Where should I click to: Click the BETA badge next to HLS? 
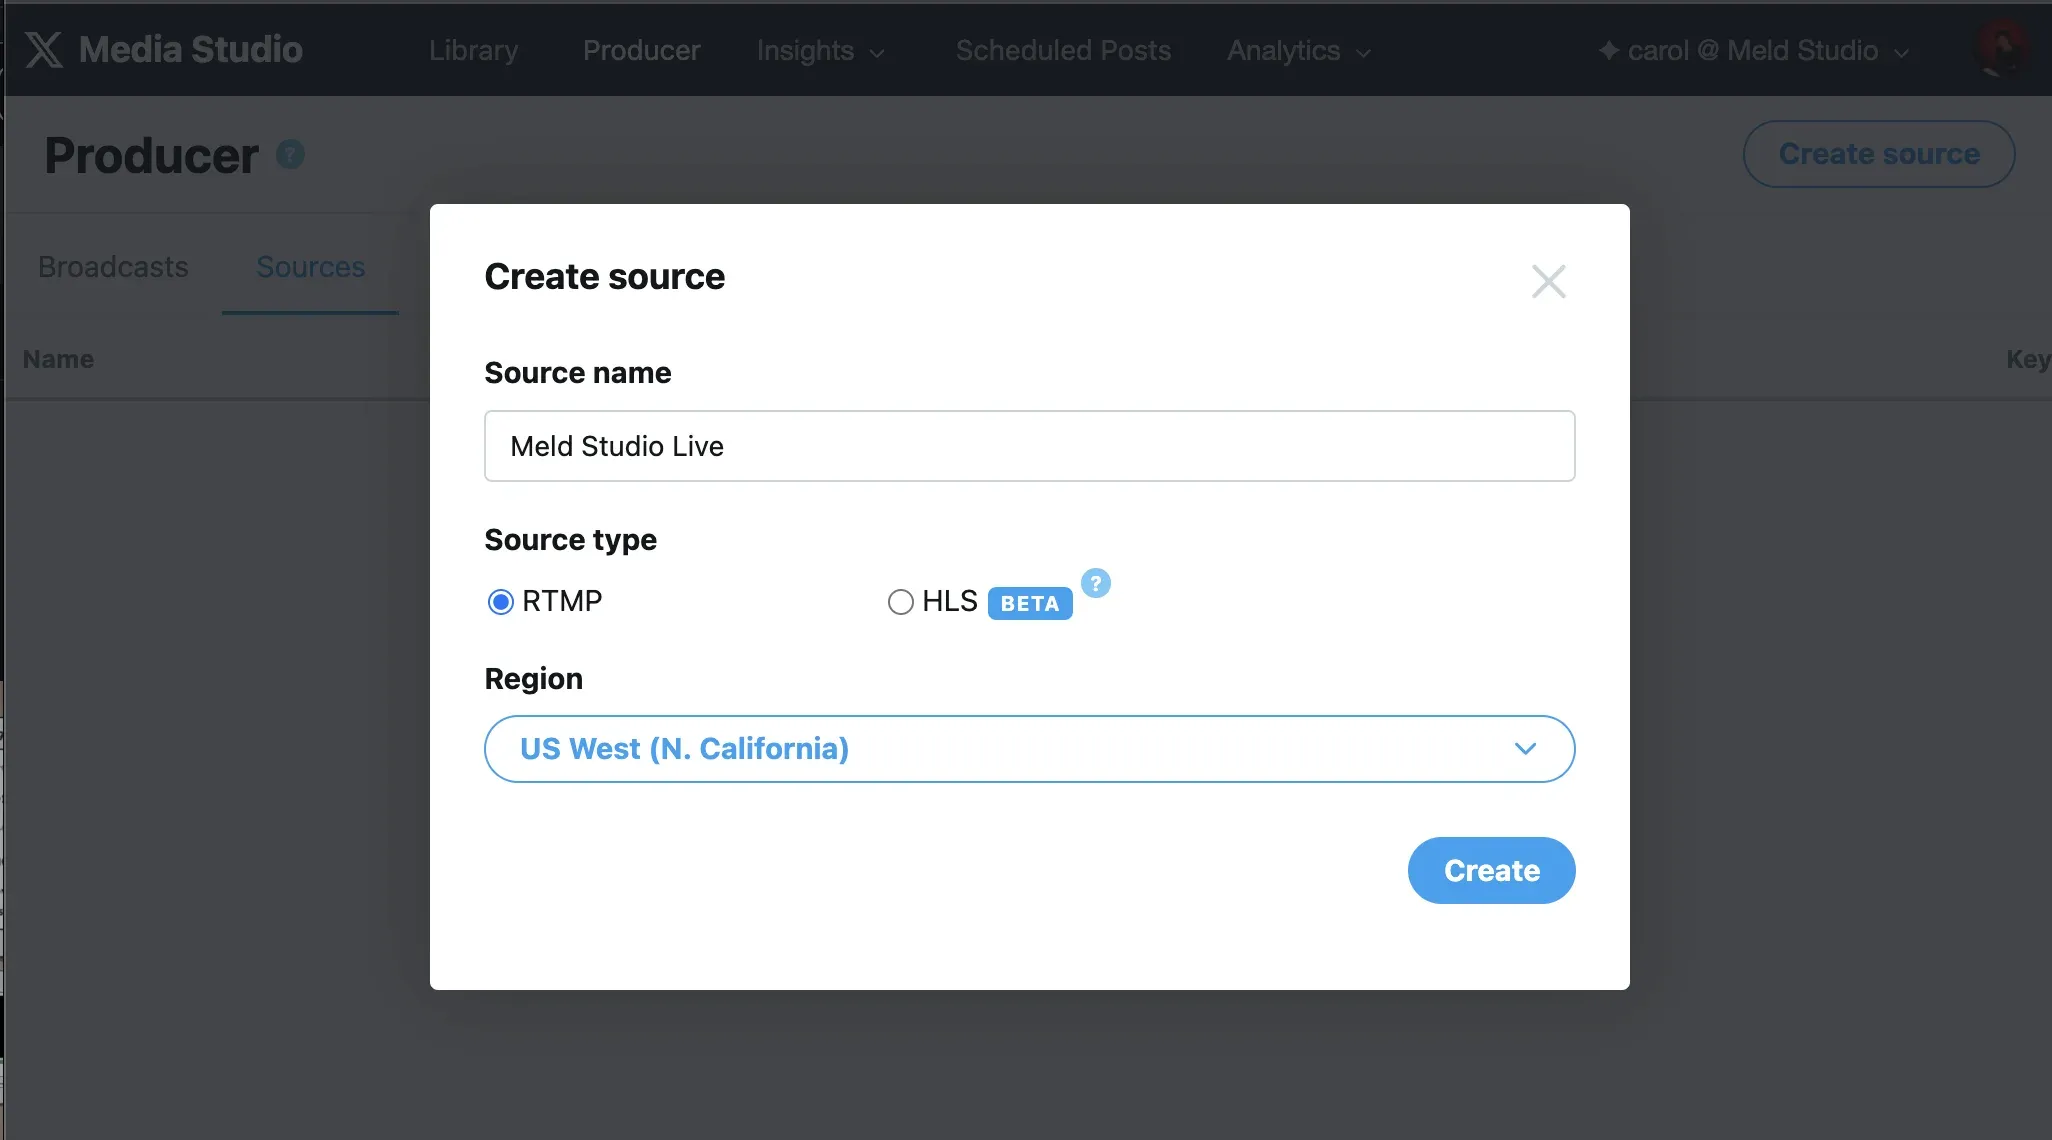(x=1030, y=604)
